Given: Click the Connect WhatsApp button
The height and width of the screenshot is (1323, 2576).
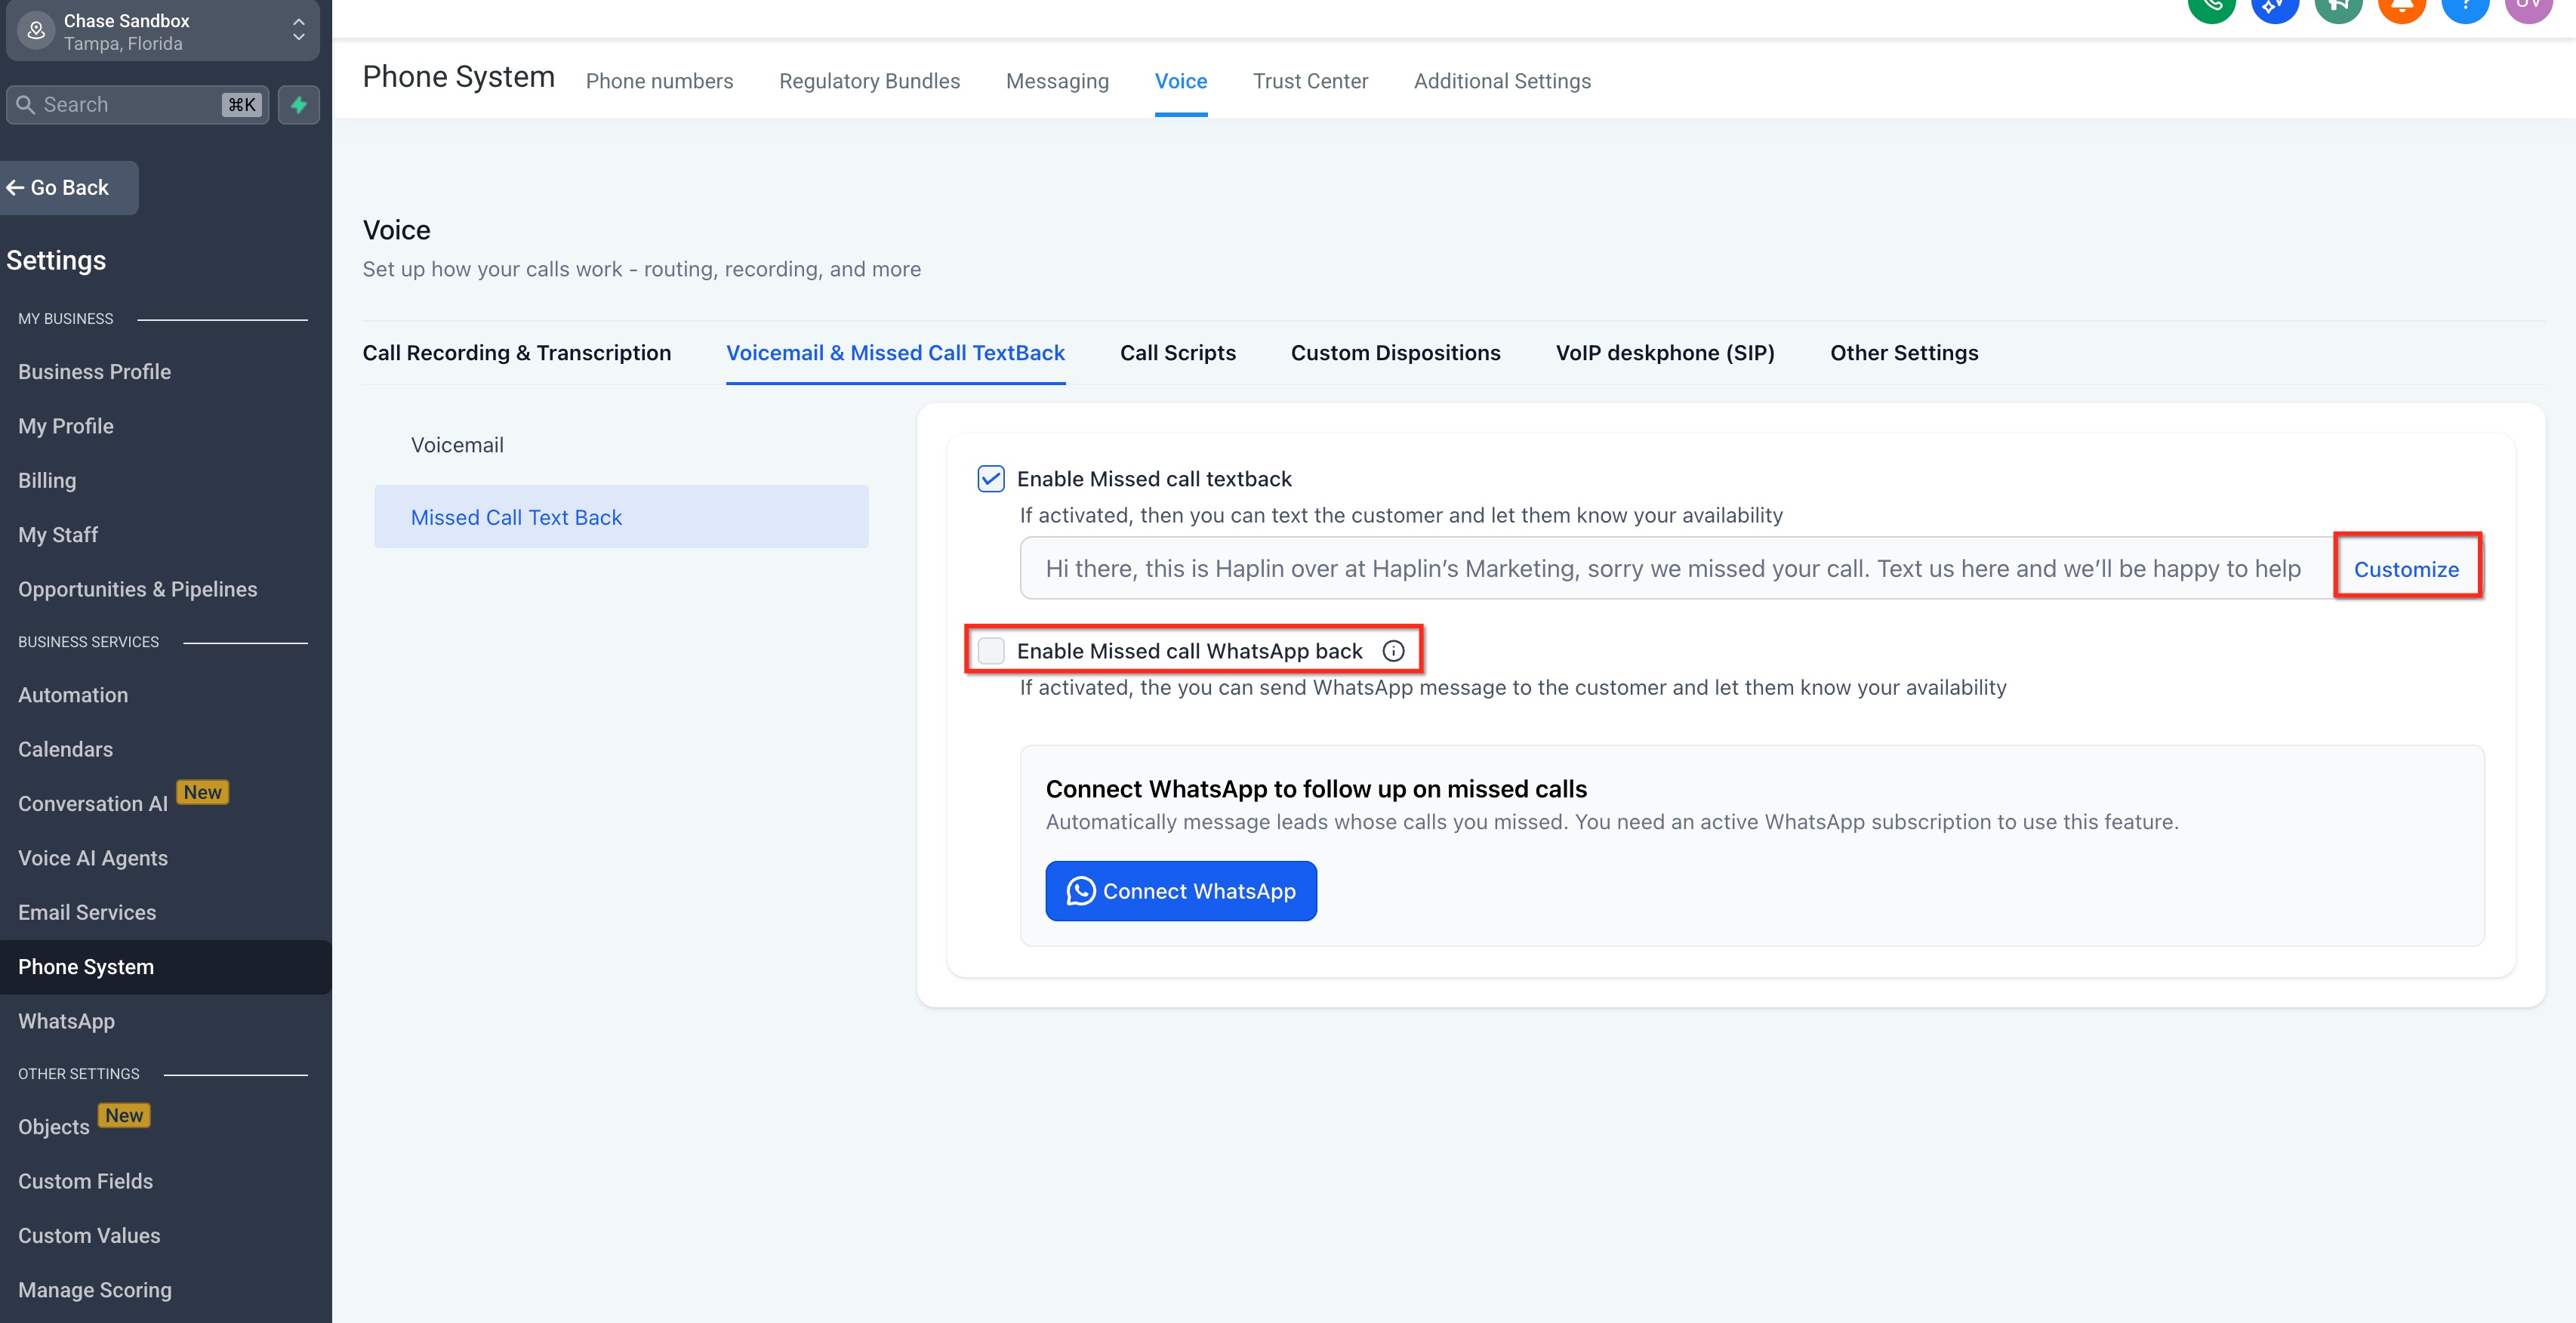Looking at the screenshot, I should tap(1180, 891).
